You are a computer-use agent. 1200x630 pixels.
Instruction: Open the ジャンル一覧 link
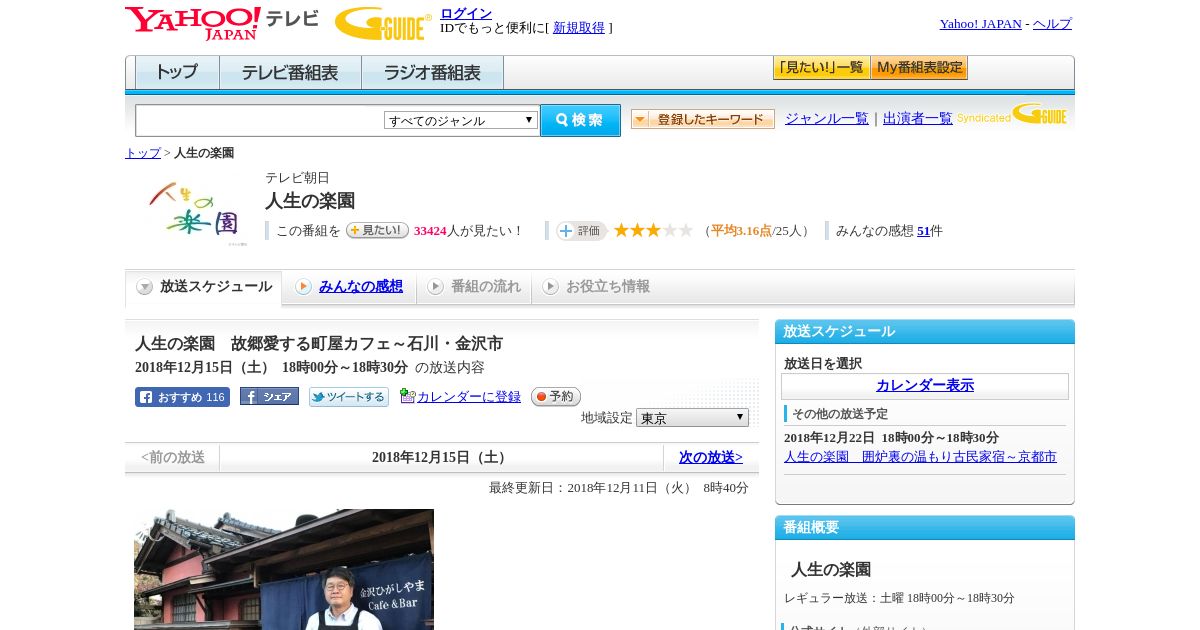point(827,119)
